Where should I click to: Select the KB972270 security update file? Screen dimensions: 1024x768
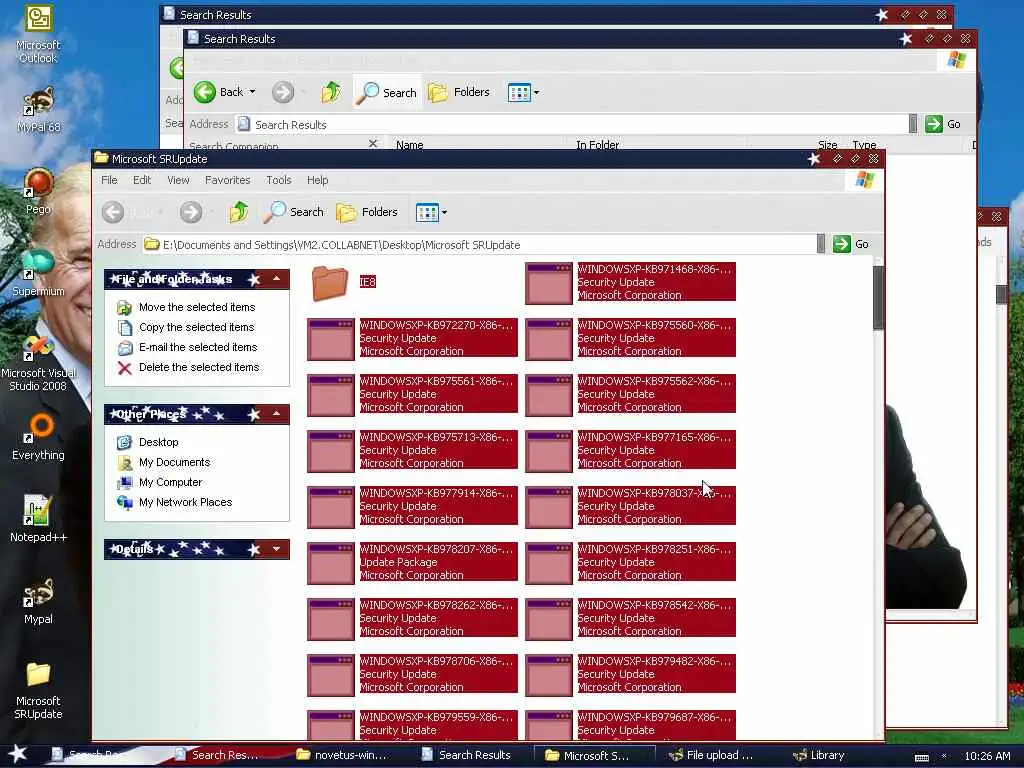pos(412,339)
